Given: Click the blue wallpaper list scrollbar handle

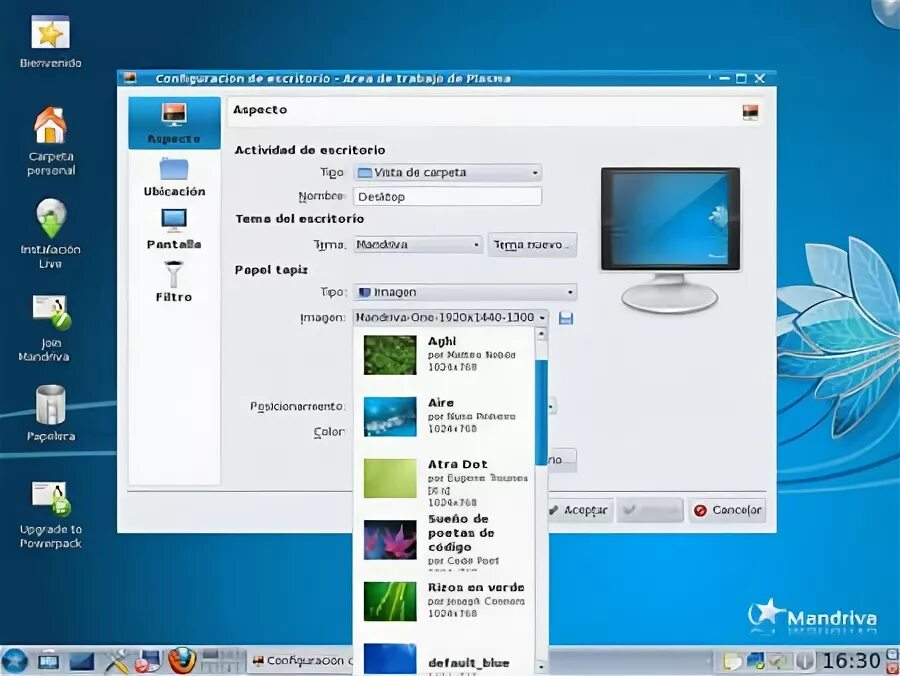Looking at the screenshot, I should tap(541, 412).
